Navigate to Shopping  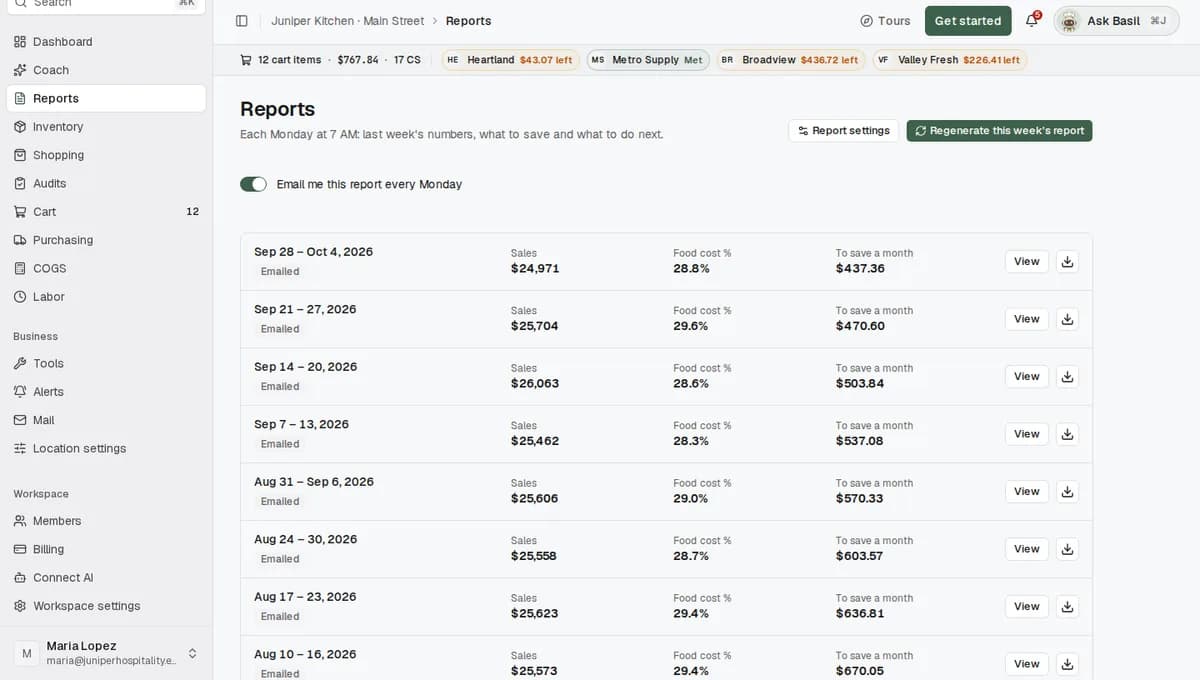click(x=106, y=155)
